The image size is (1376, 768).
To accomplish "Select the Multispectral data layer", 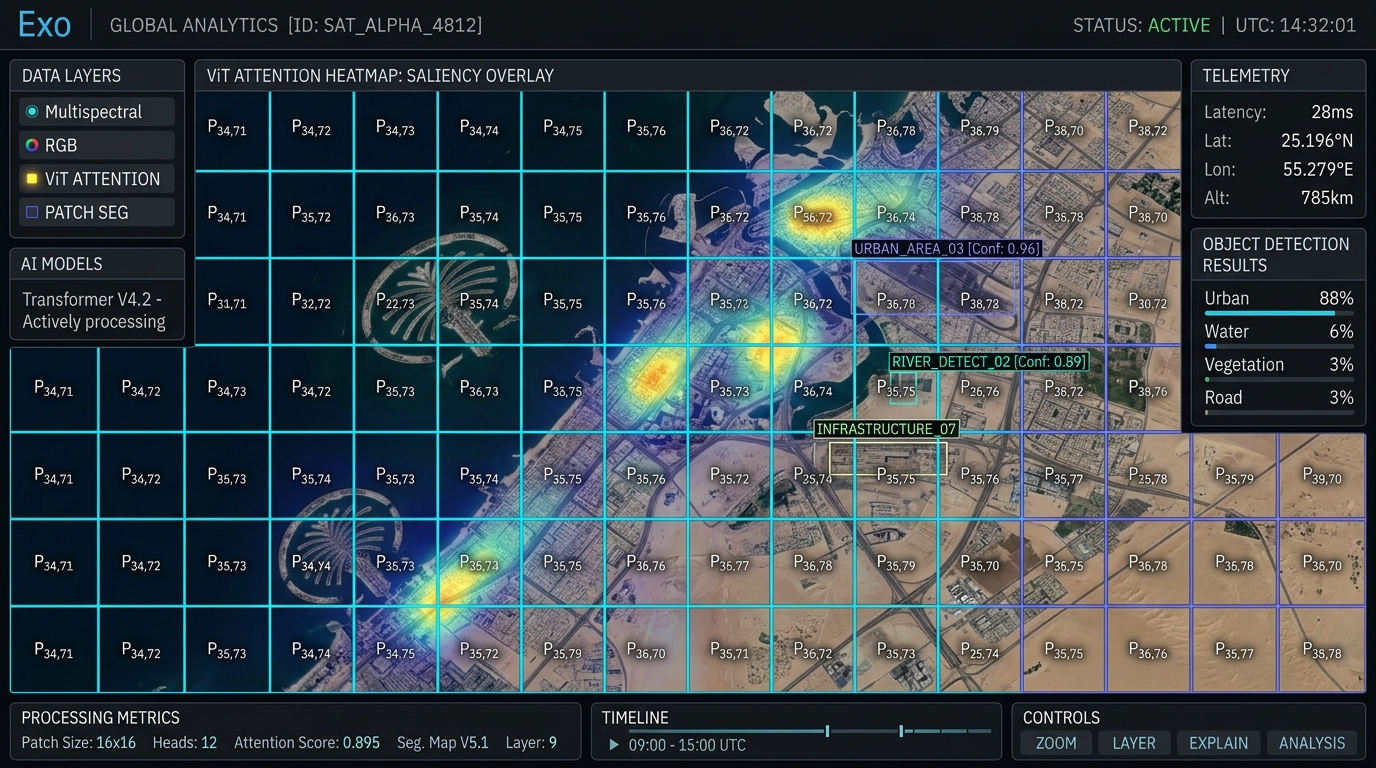I will [97, 112].
